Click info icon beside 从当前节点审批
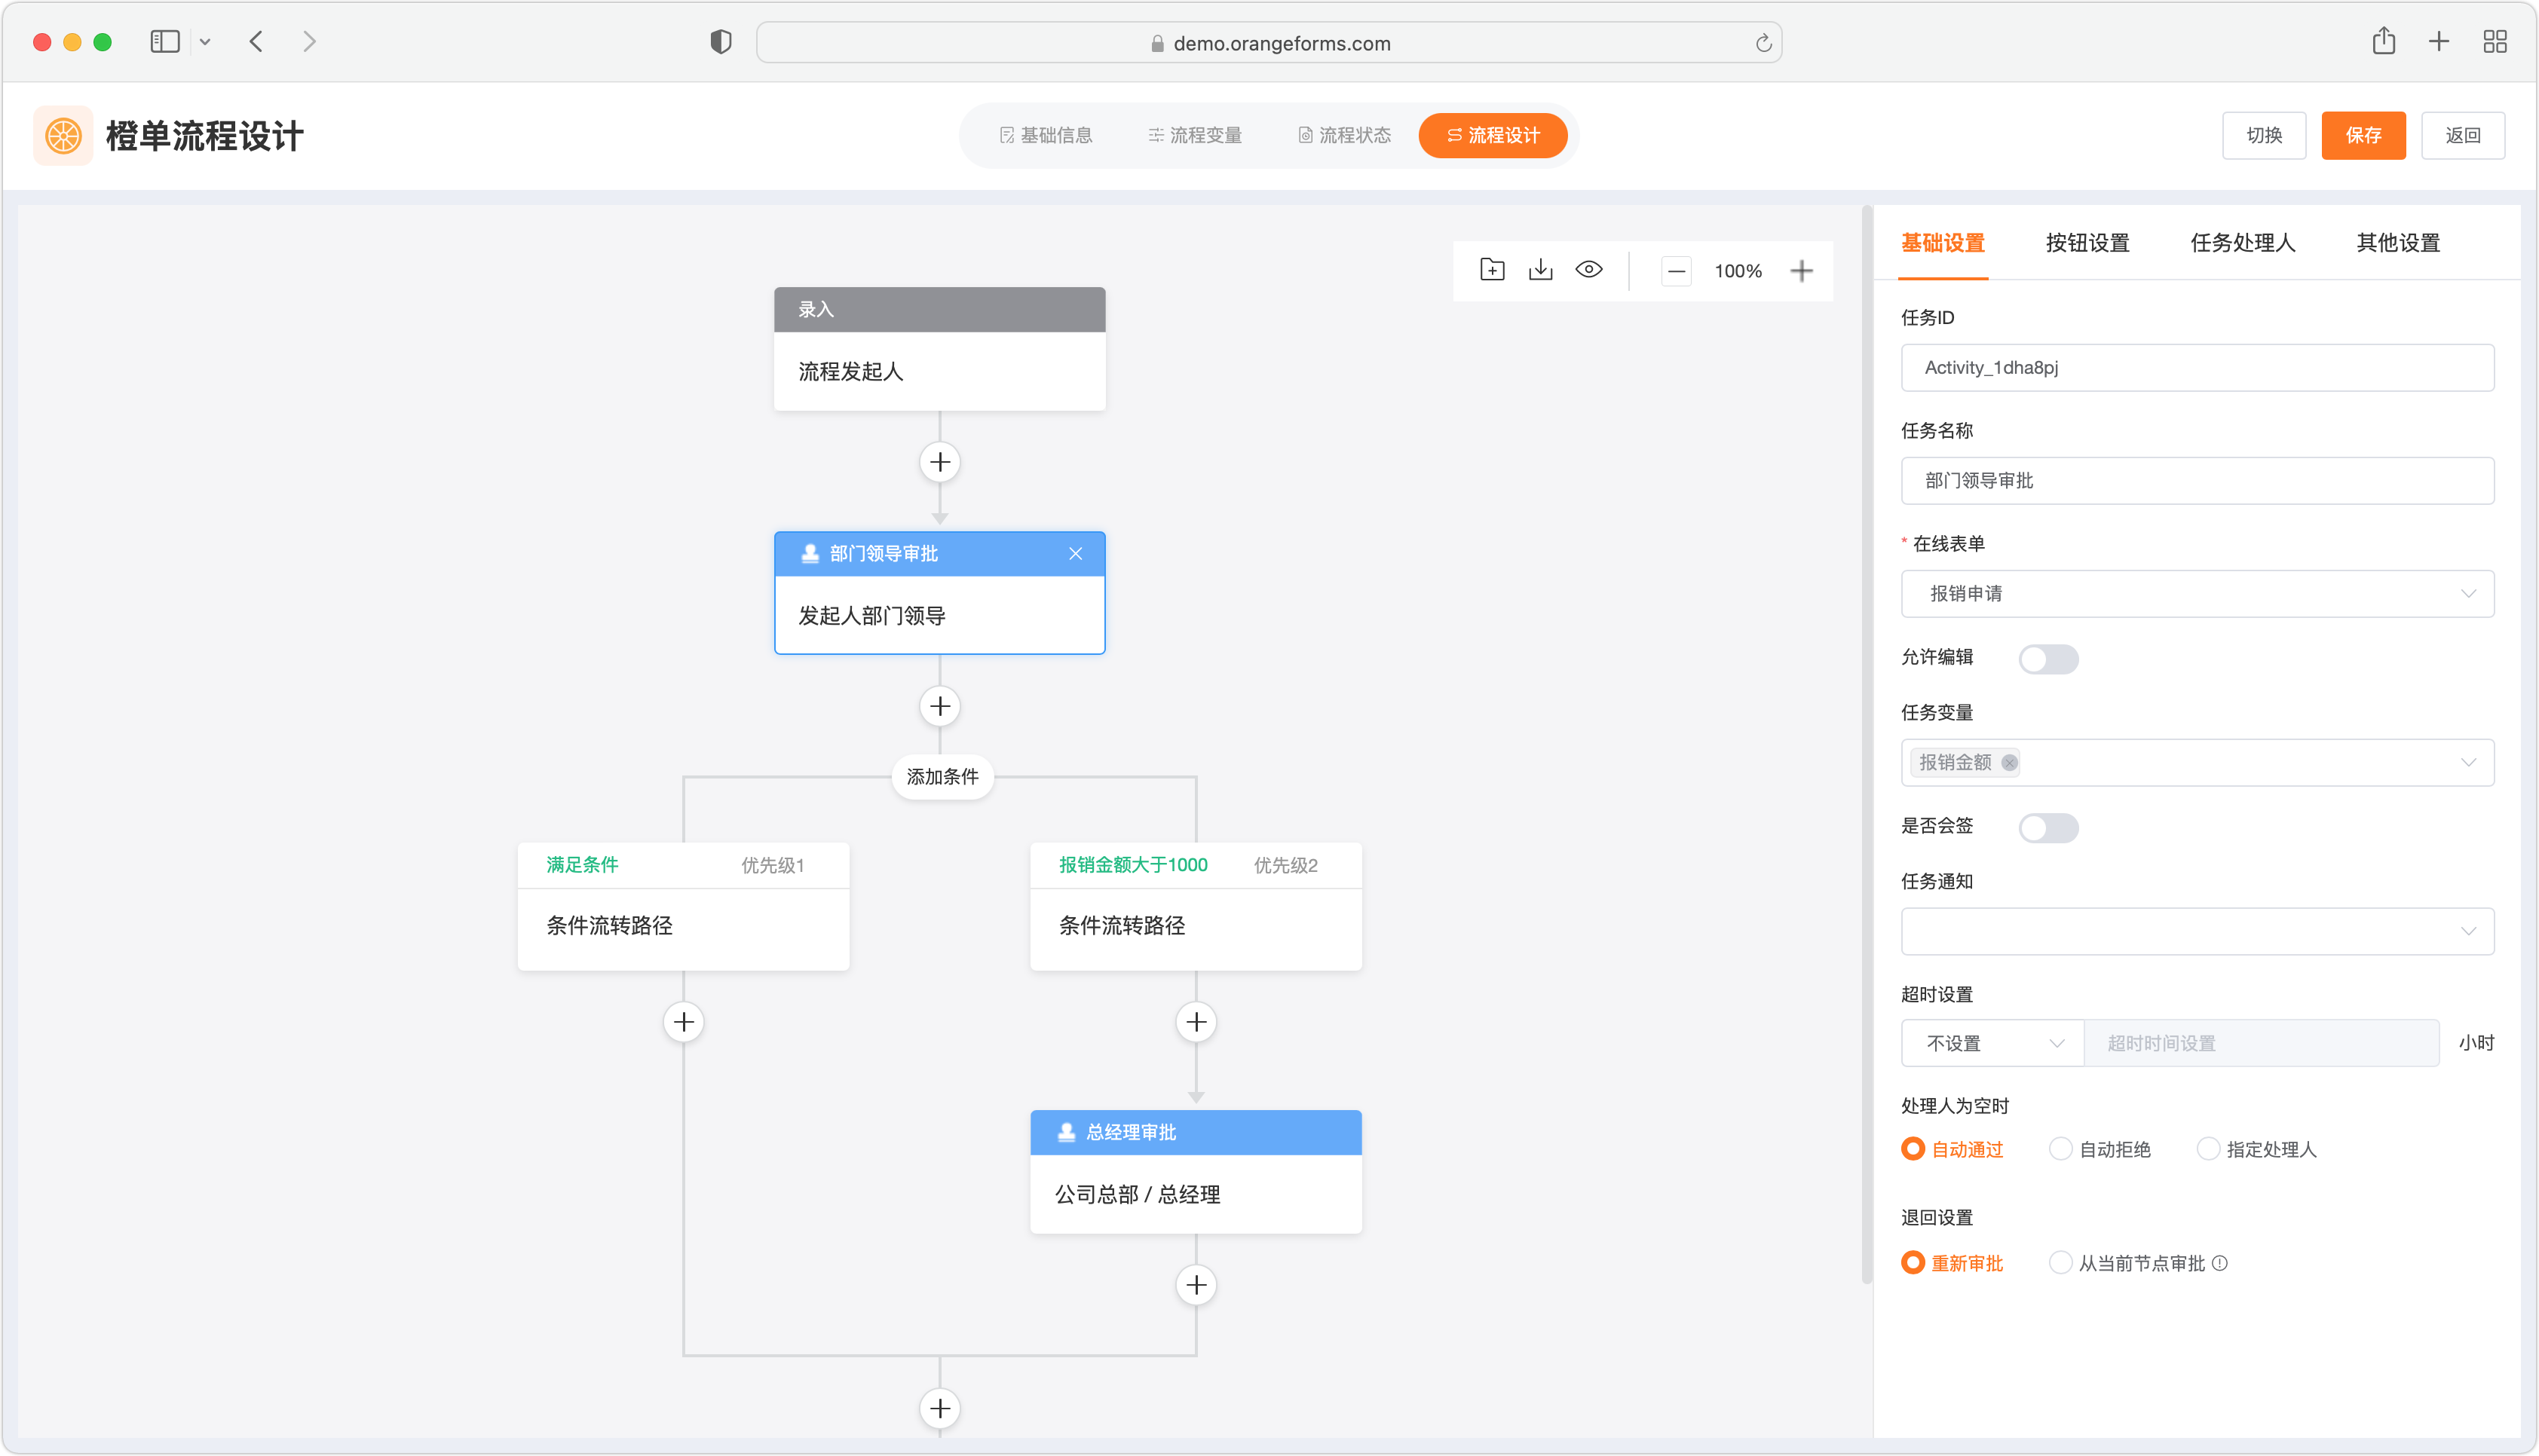 [x=2219, y=1263]
